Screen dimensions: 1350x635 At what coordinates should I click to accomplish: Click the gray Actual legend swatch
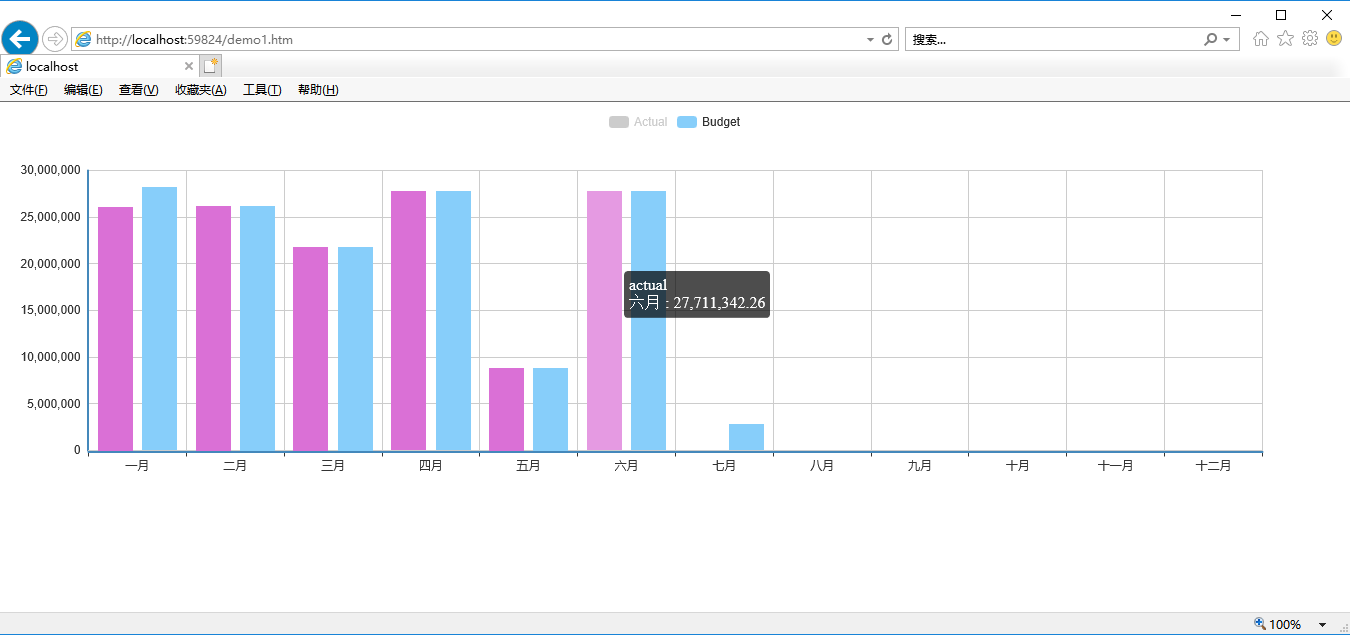(x=619, y=122)
